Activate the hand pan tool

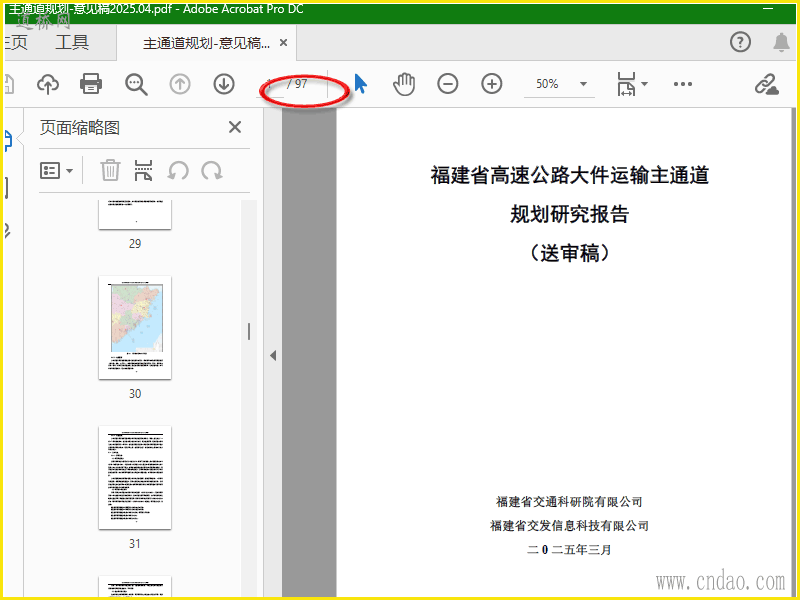pyautogui.click(x=404, y=84)
